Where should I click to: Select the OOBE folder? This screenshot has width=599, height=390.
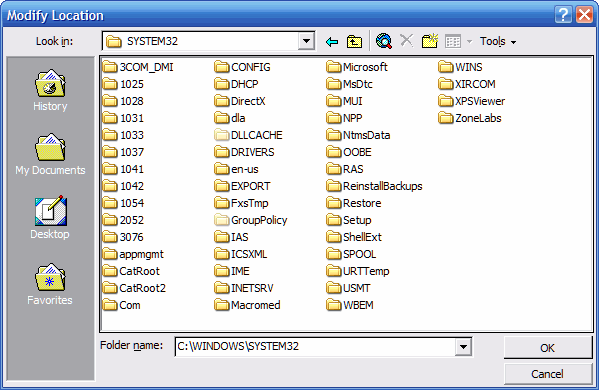tap(349, 152)
